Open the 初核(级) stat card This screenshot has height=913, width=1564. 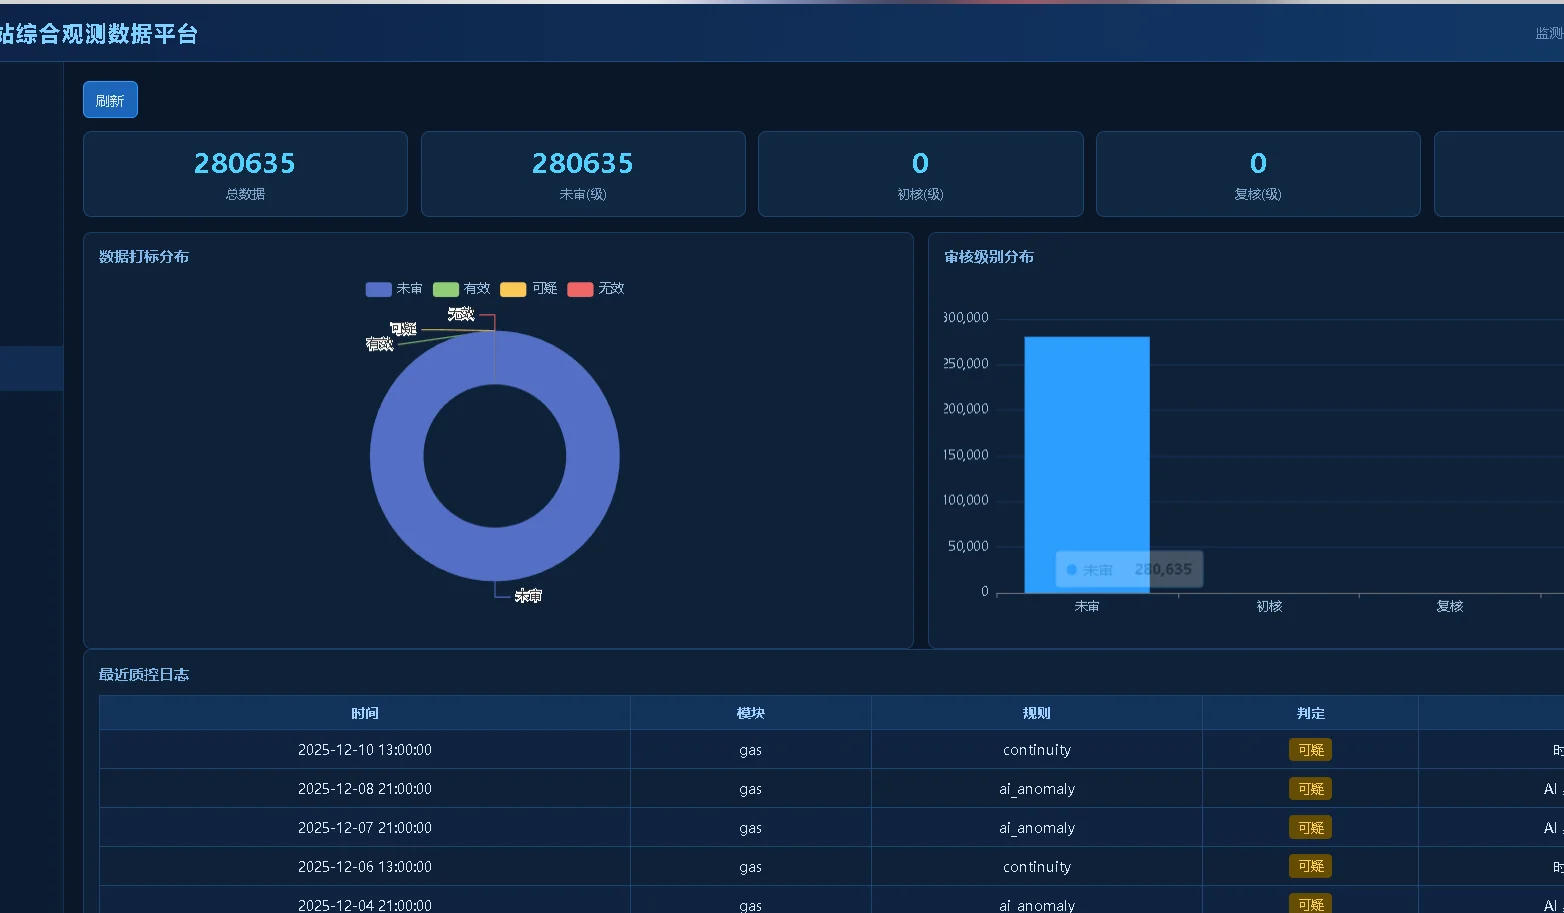pyautogui.click(x=921, y=174)
